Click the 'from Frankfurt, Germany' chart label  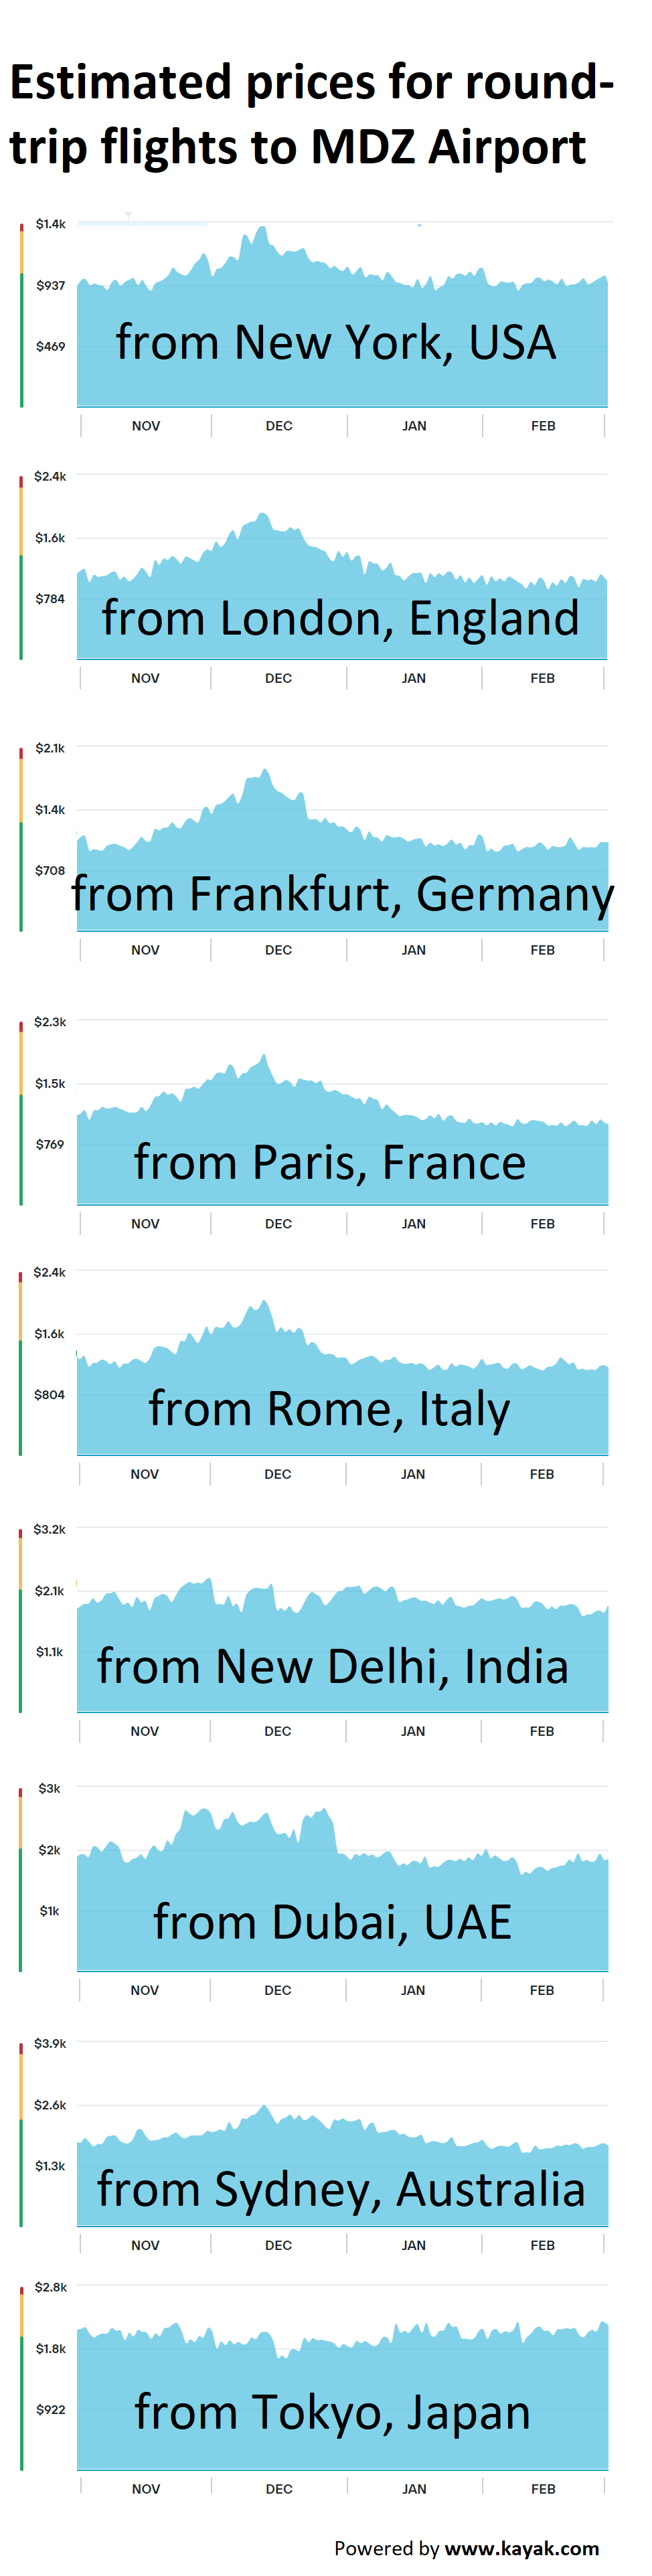point(342,893)
